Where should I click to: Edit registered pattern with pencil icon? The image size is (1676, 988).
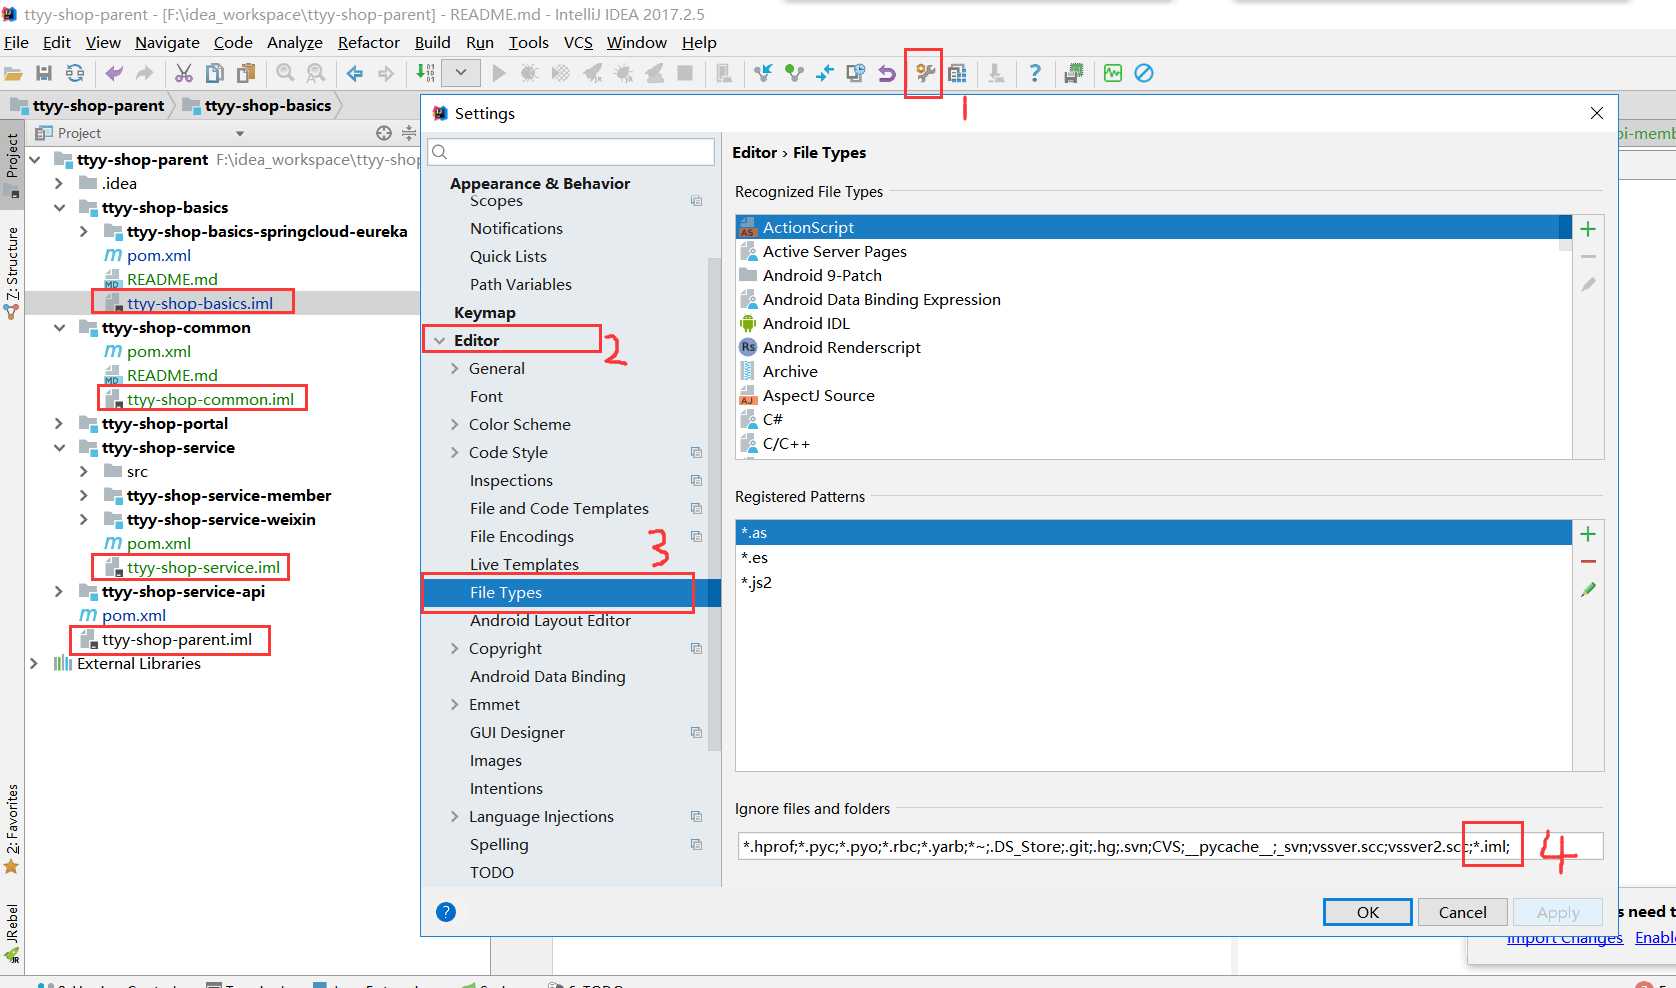click(1588, 590)
